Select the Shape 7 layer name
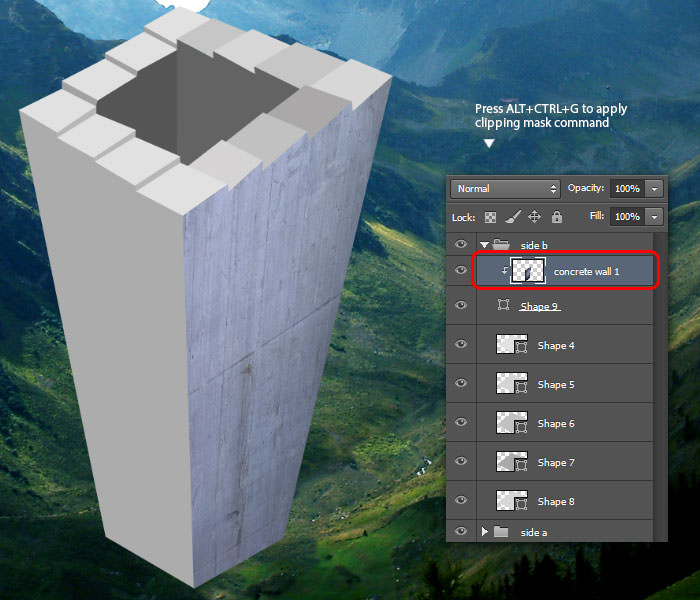The image size is (700, 600). (x=556, y=462)
